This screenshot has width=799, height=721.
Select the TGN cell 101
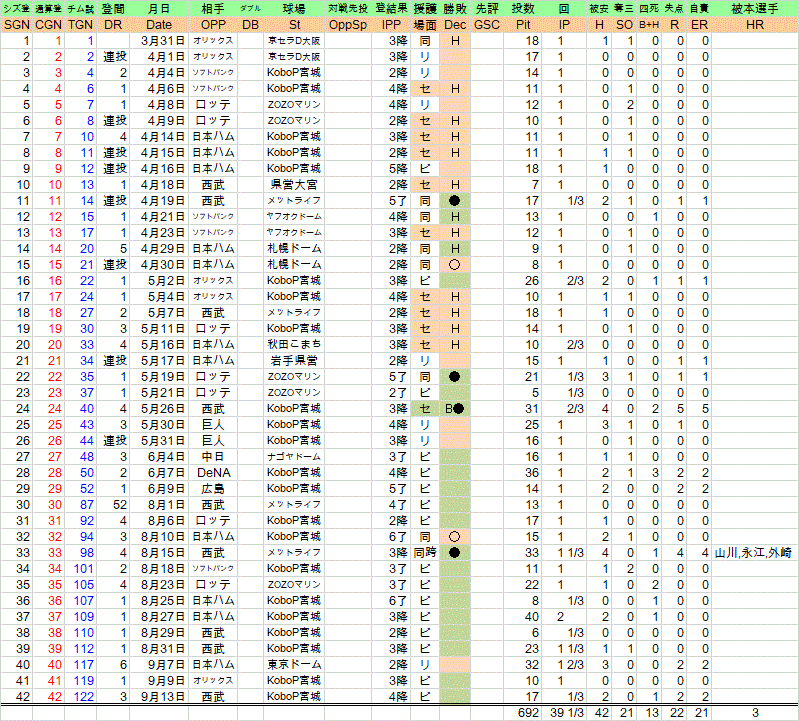click(81, 569)
